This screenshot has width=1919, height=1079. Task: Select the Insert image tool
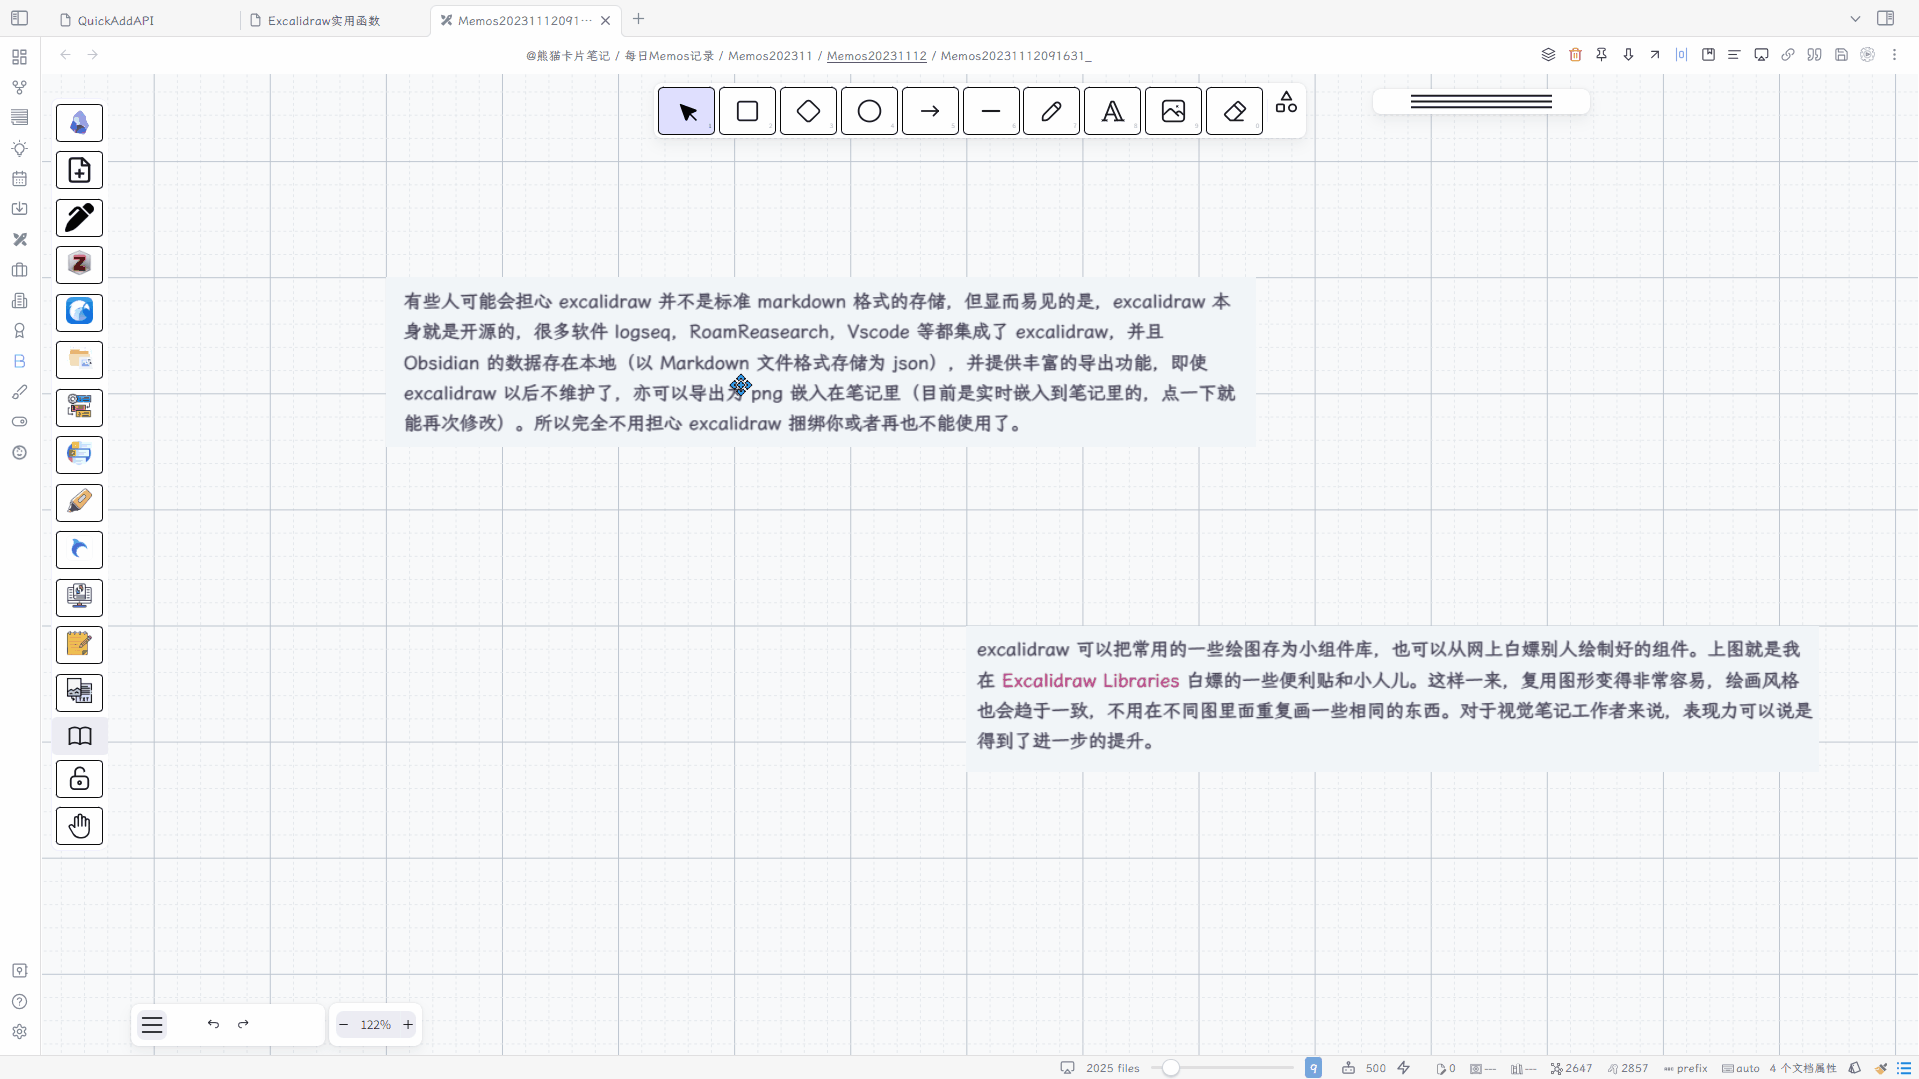tap(1174, 111)
